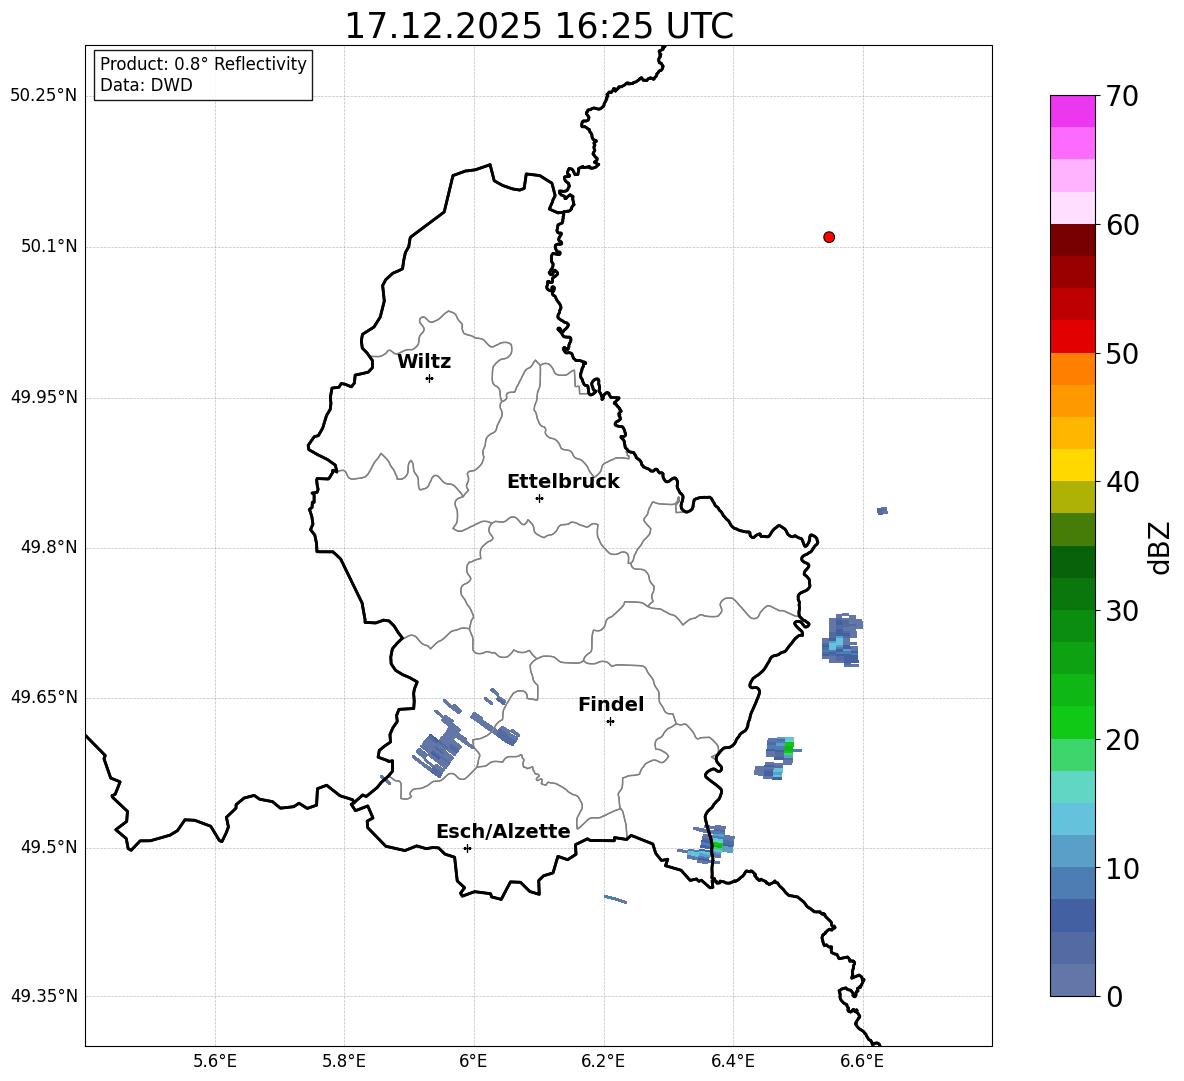This screenshot has height=1081, width=1184.
Task: Click the 50 tick on colorbar
Action: click(x=1122, y=353)
